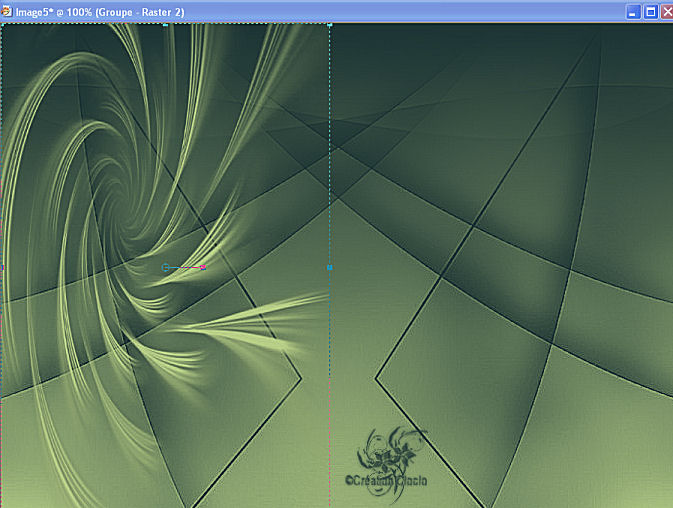Screen dimensions: 673x508
Task: Click the bright feathered streak tip near the selection edge
Action: pos(318,295)
